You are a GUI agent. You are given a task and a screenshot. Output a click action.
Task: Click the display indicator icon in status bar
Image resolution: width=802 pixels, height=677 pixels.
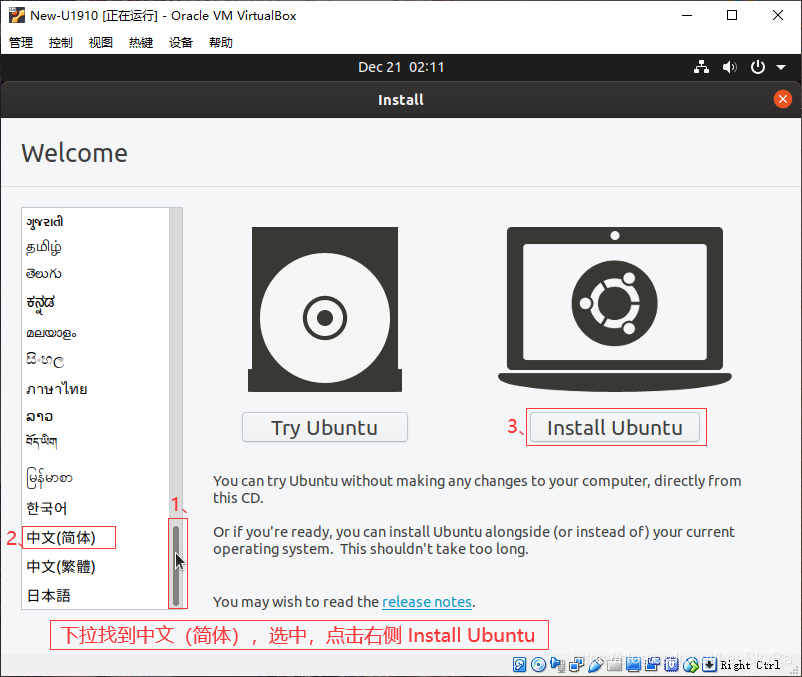pyautogui.click(x=633, y=664)
